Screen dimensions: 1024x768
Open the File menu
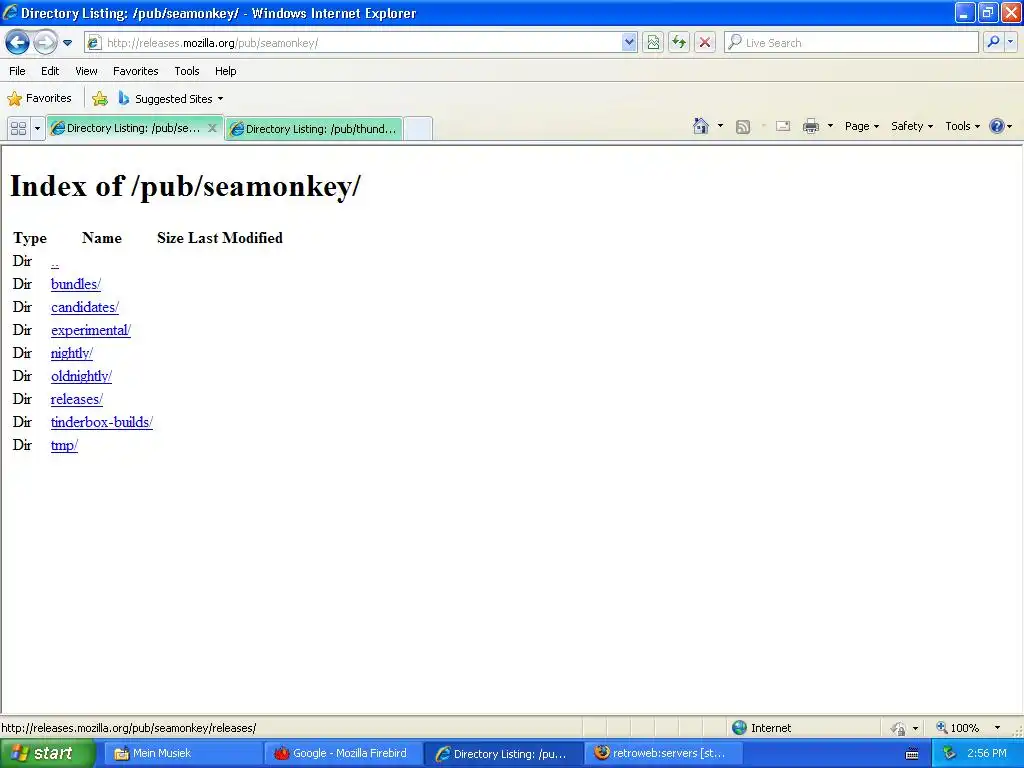point(17,71)
